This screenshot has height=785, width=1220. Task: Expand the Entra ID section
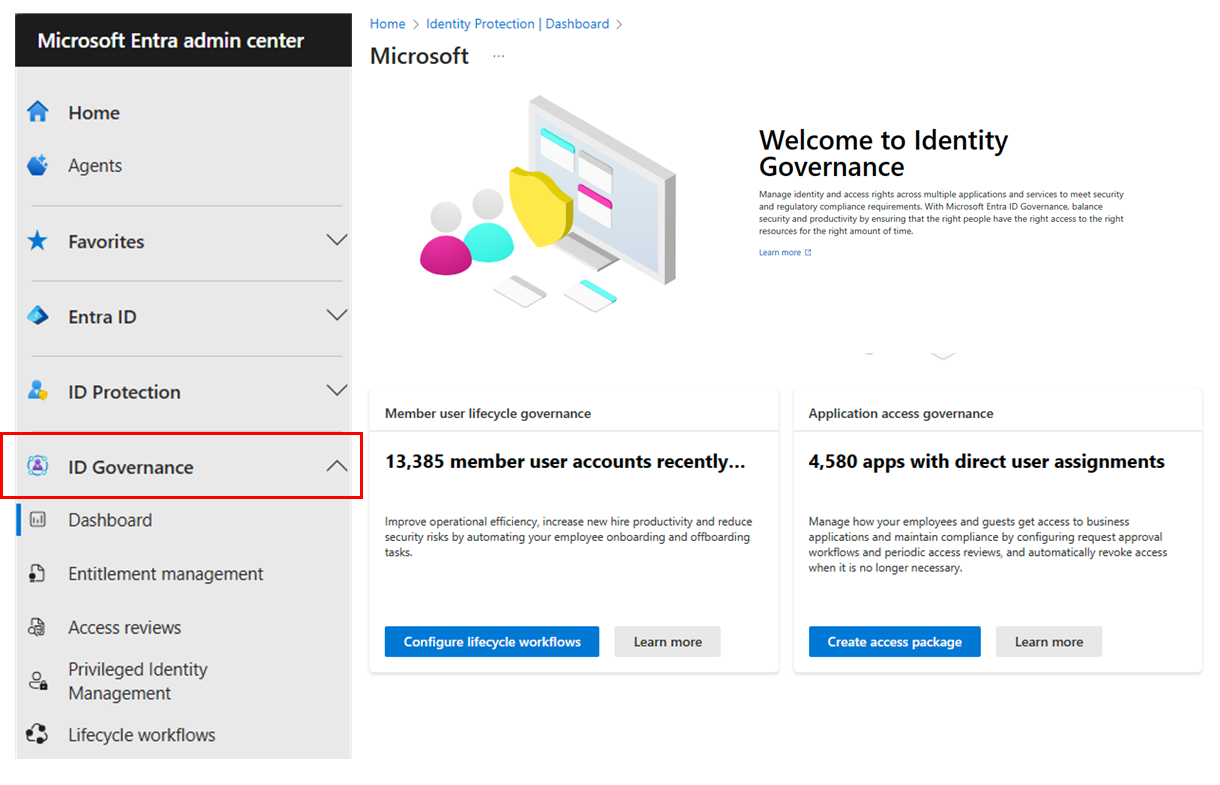coord(337,316)
